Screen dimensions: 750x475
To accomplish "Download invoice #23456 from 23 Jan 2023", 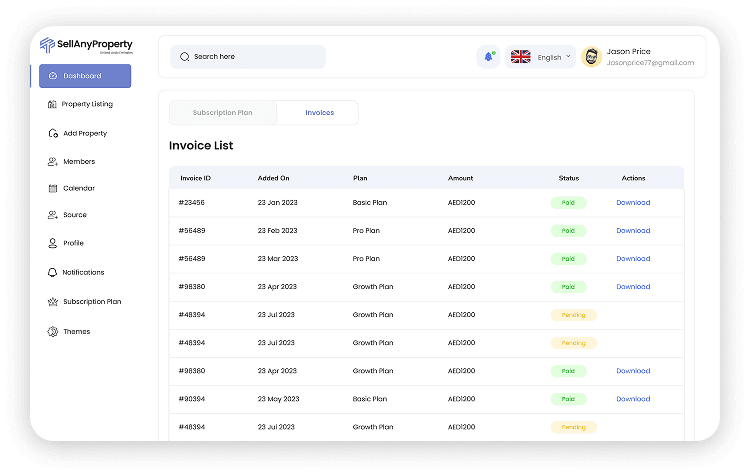I will 633,203.
